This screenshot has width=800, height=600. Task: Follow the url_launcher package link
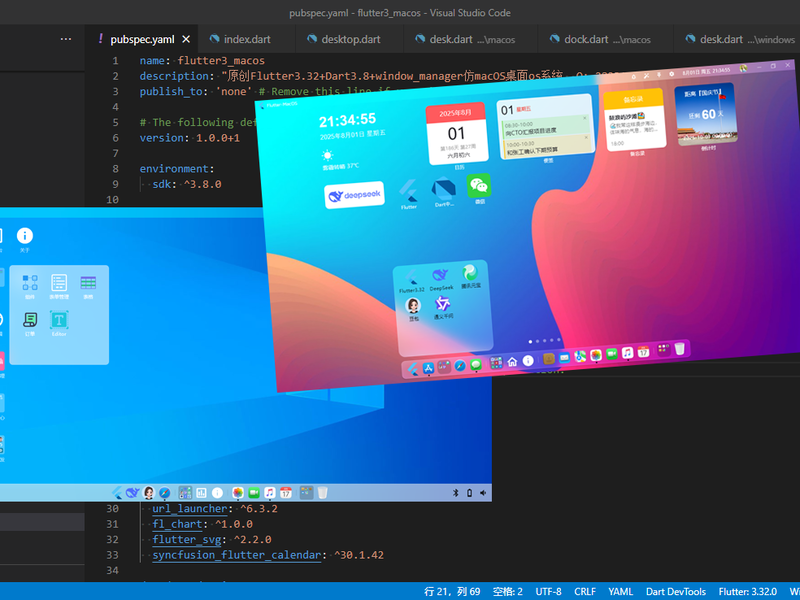click(x=190, y=509)
